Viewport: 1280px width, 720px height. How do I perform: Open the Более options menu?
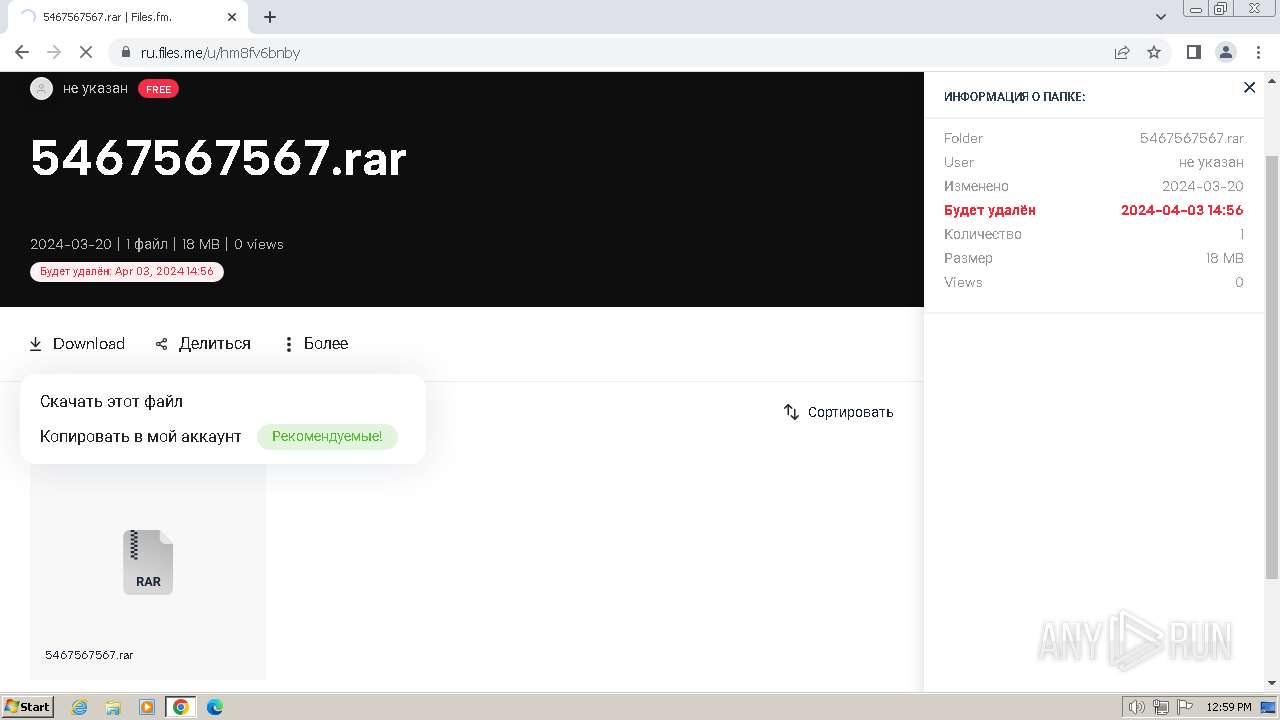[315, 343]
